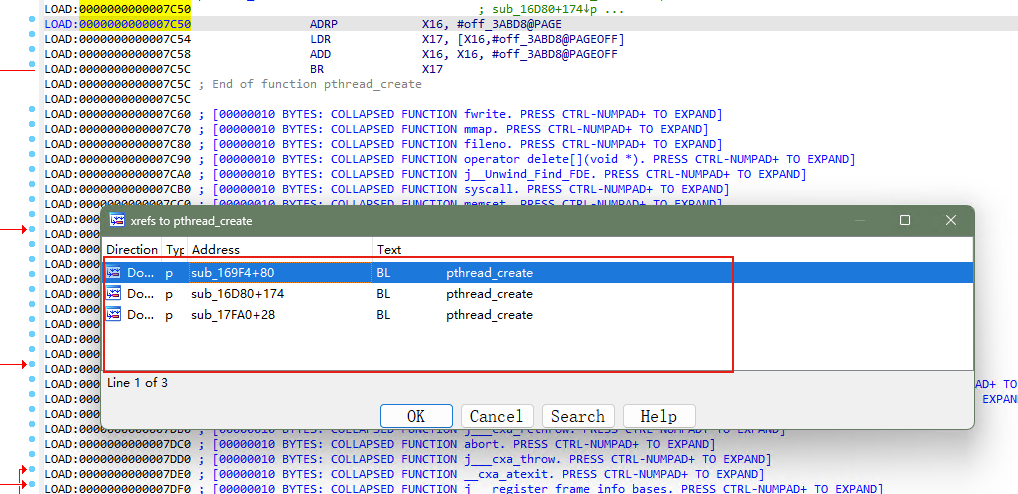Click the Search button in xrefs dialog
This screenshot has width=1018, height=494.
point(578,416)
